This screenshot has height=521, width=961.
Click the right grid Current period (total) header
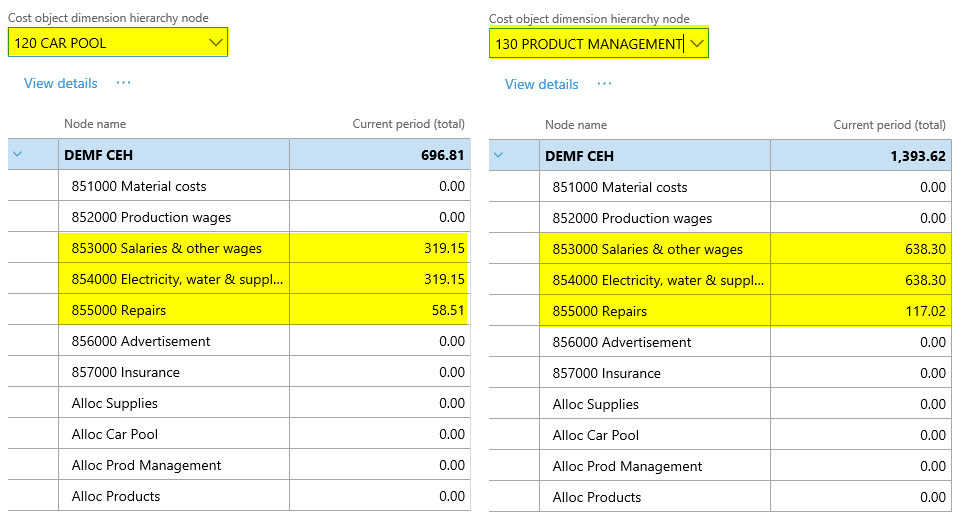pos(889,125)
